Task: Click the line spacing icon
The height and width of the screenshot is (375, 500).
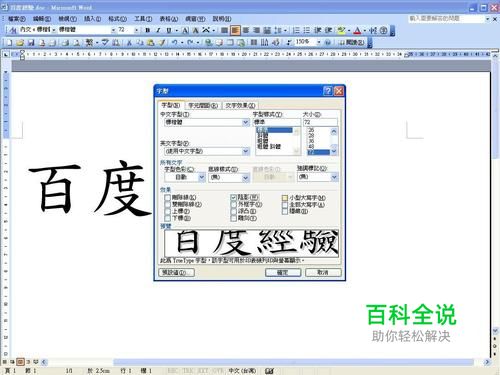Action: click(x=278, y=30)
